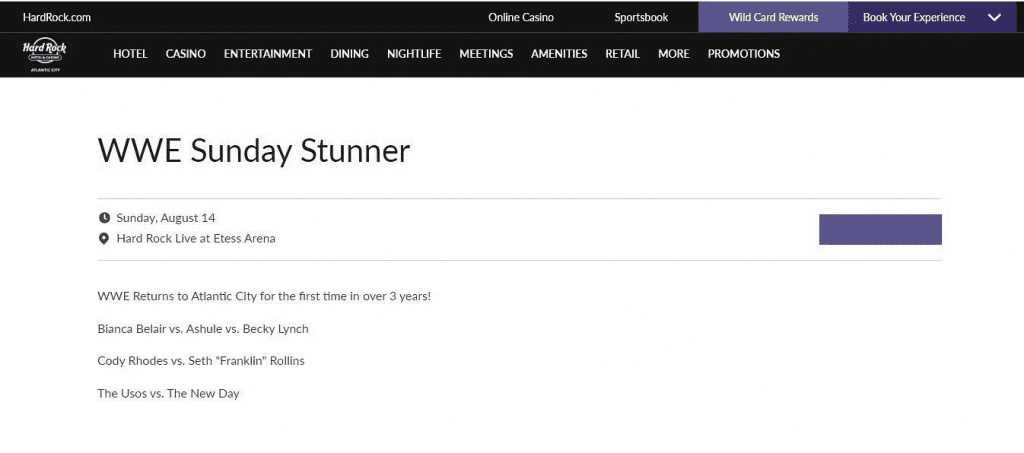Click the purple button beside event details
Viewport: 1024px width, 453px height.
tap(880, 229)
